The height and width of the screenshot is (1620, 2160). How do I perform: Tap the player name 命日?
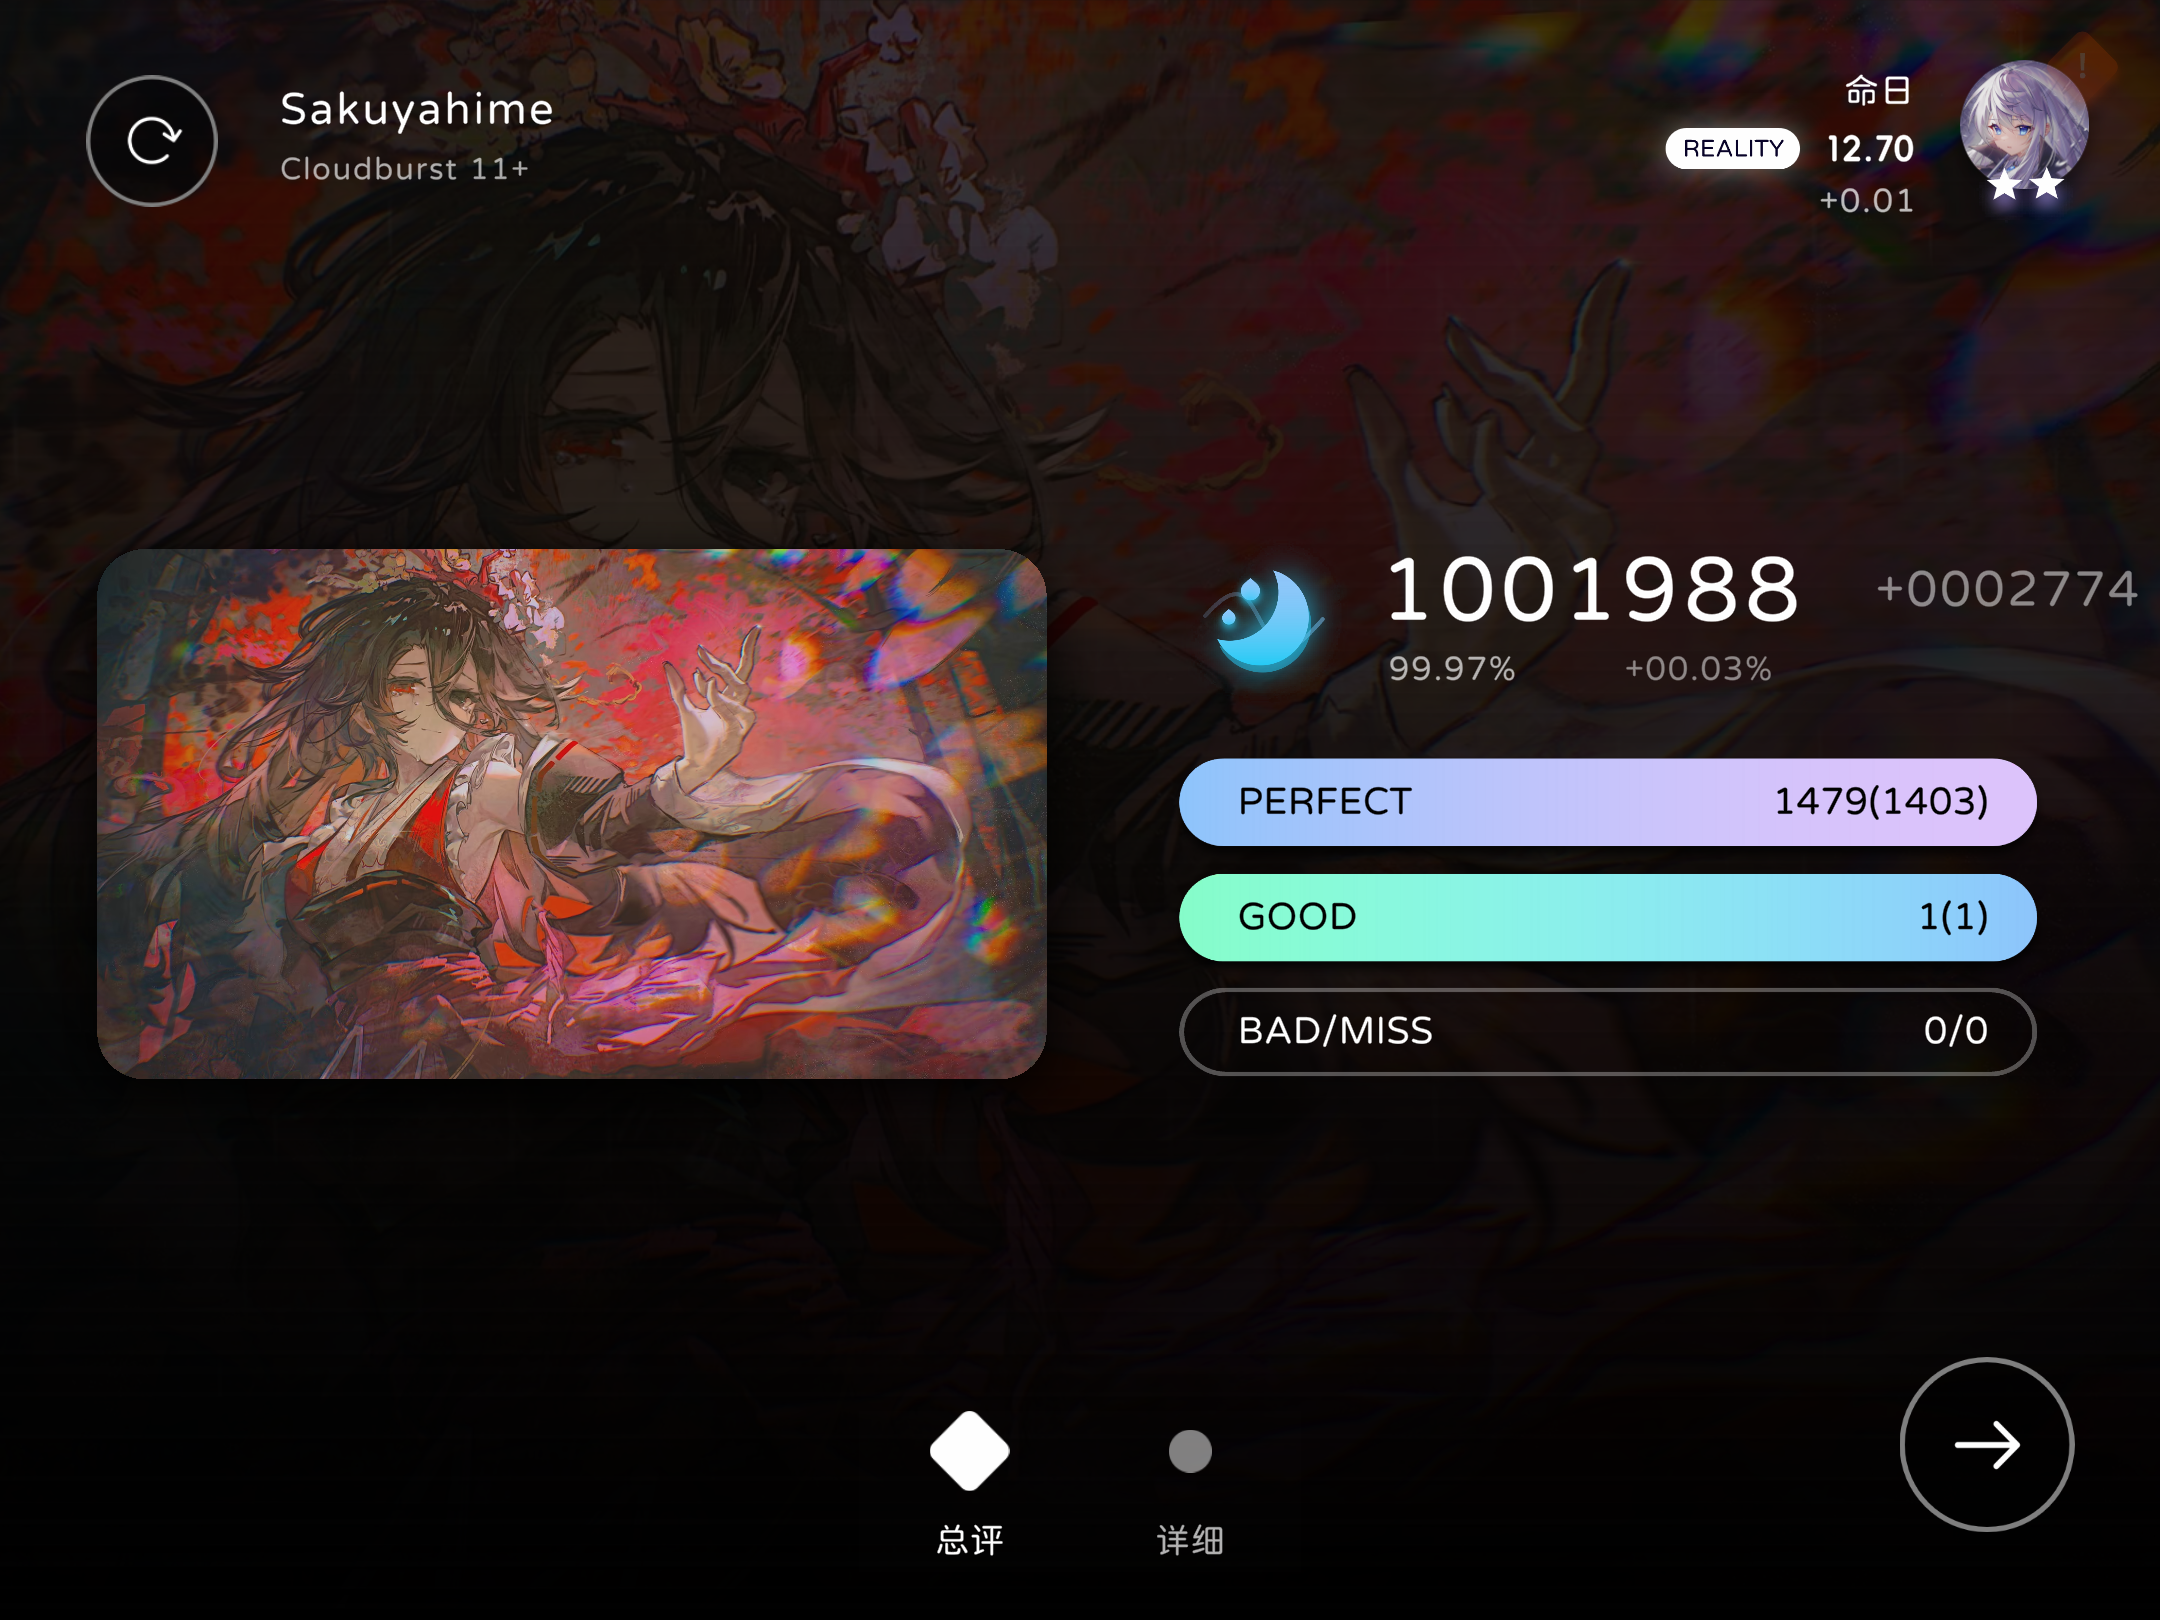1877,91
